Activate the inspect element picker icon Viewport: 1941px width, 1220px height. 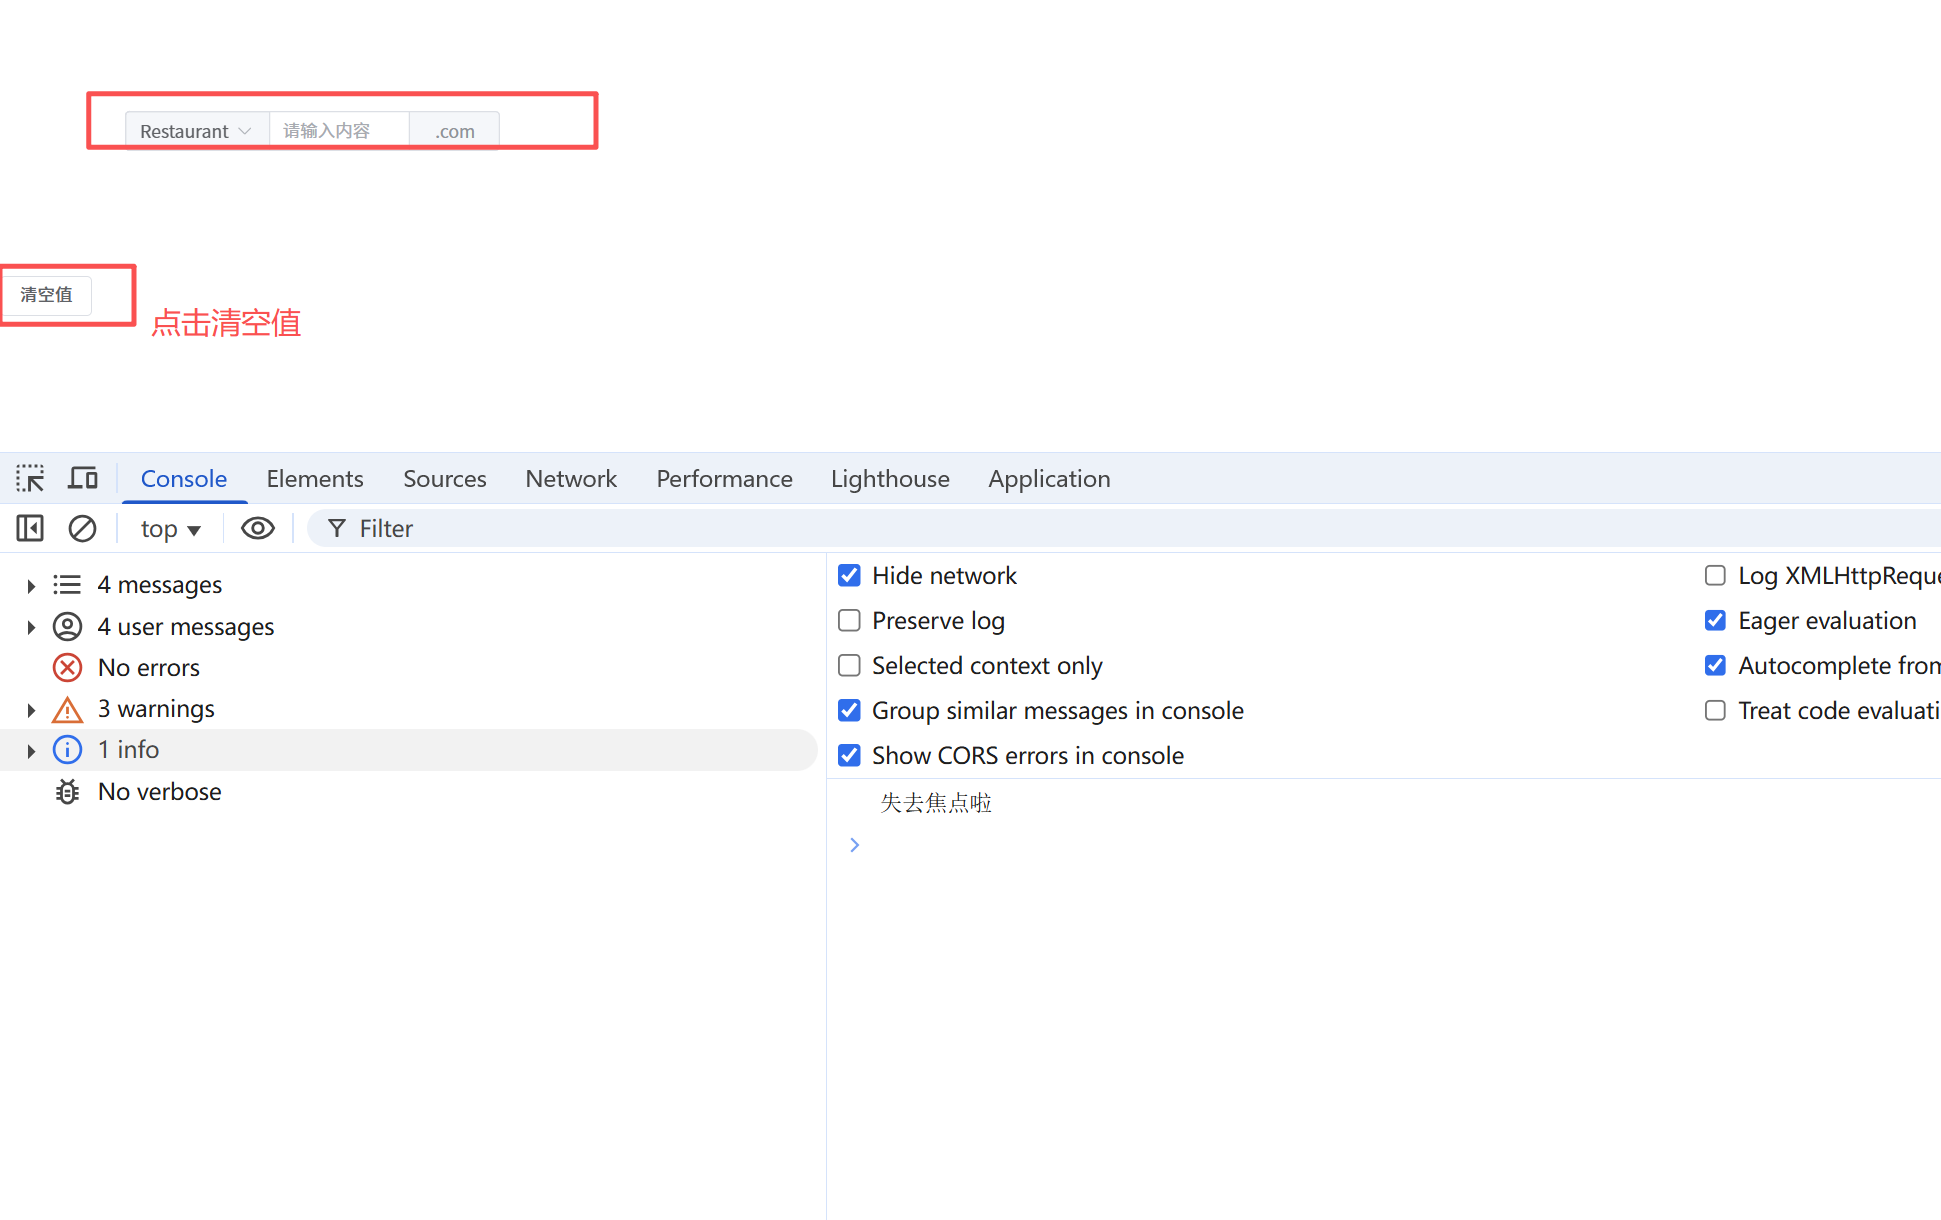[30, 478]
